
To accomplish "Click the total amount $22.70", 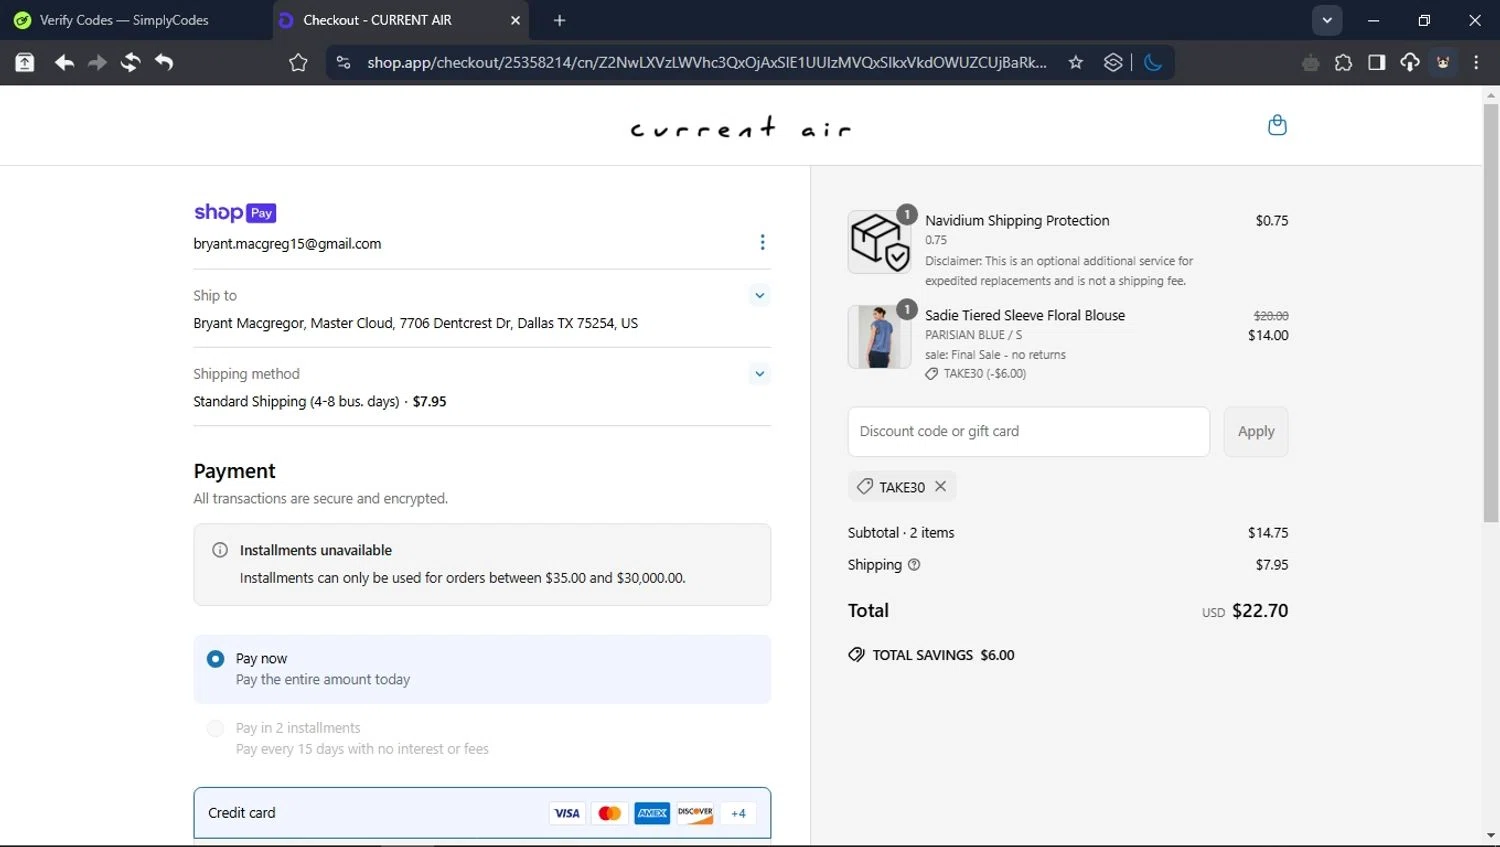I will (1260, 610).
